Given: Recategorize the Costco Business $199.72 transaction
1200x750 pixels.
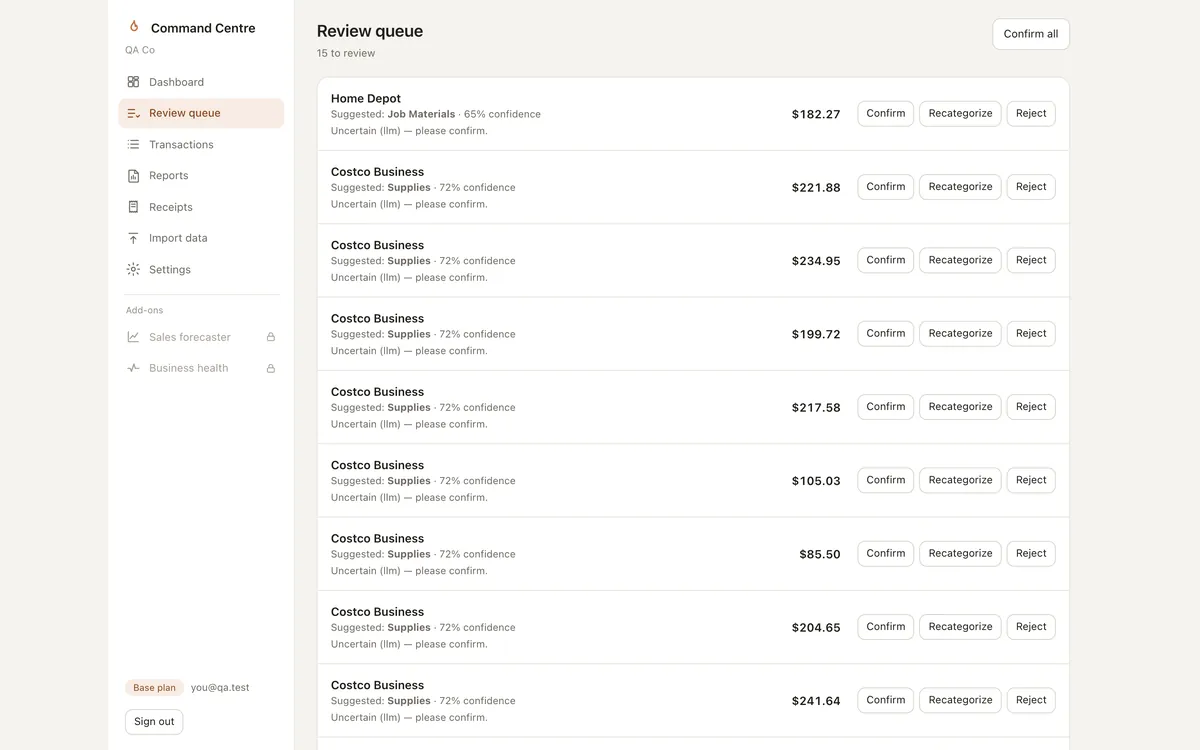Looking at the screenshot, I should 960,334.
